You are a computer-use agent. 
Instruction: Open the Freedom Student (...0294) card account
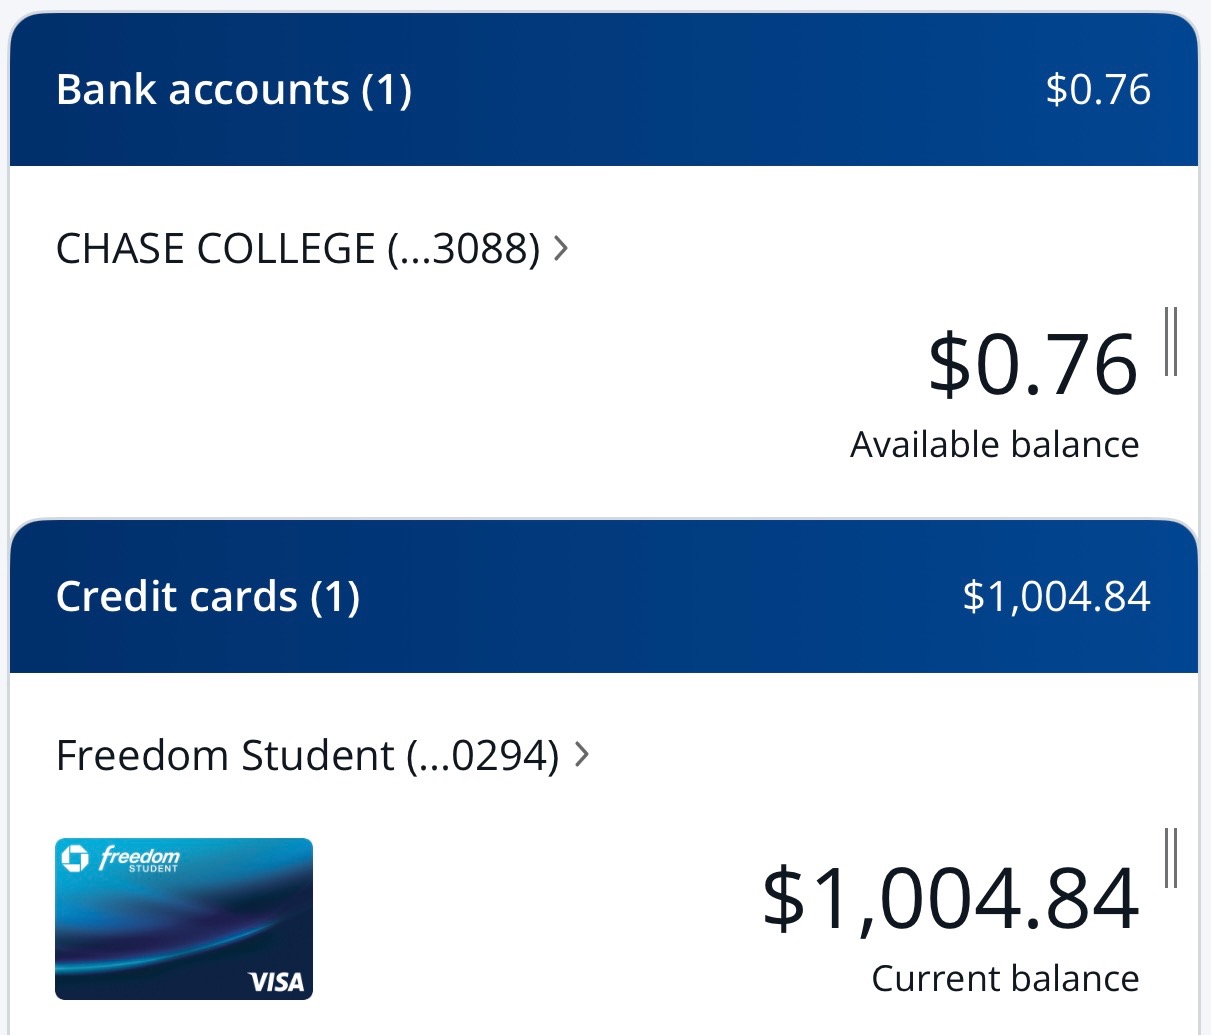(307, 755)
